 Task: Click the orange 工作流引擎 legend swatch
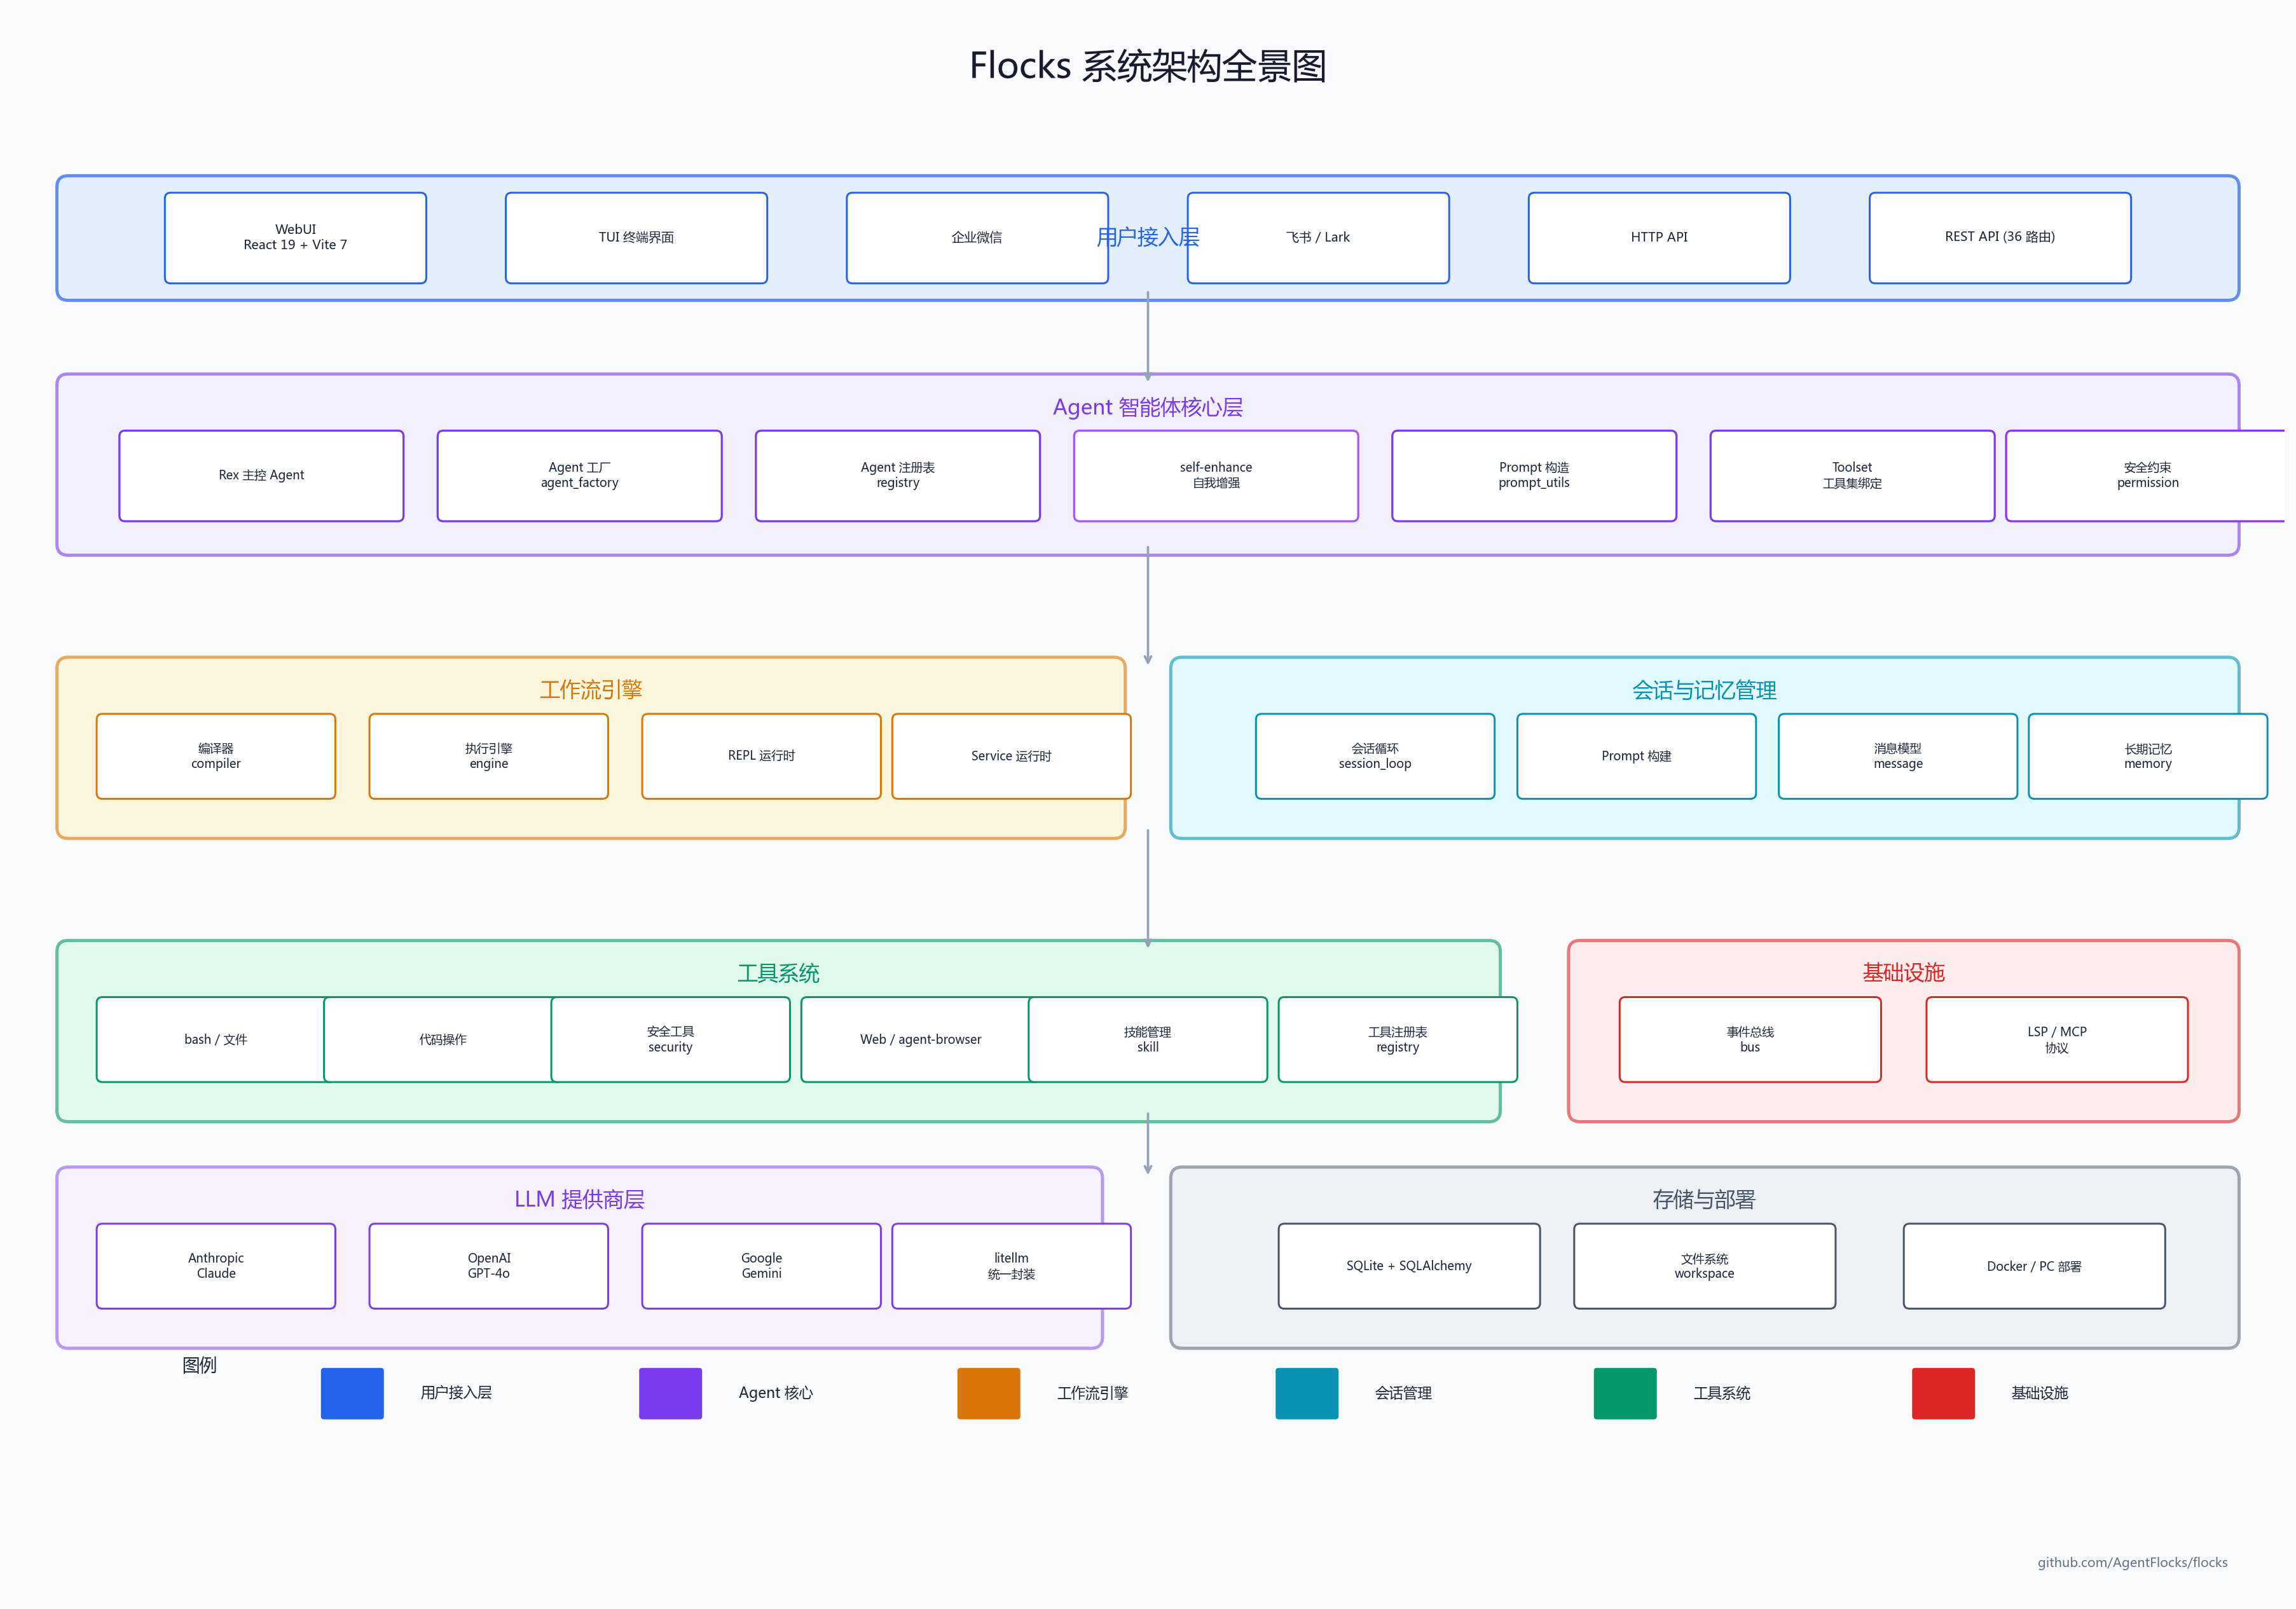(x=988, y=1393)
